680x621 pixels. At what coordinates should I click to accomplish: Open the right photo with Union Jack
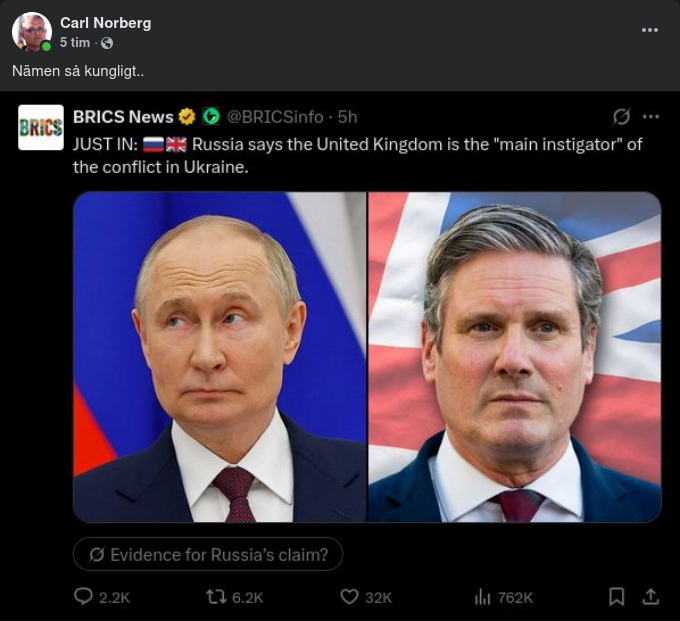[x=514, y=357]
